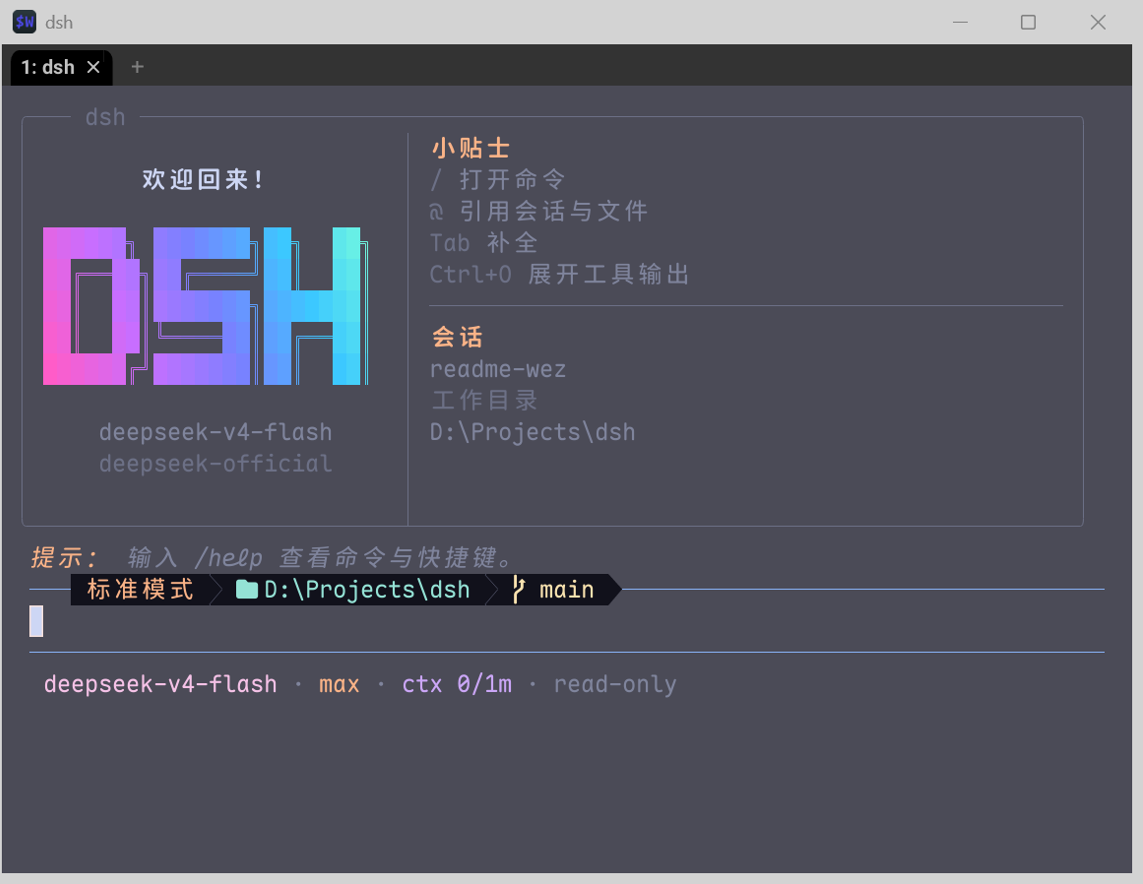Click the 'Ctrl+O 展开工具输出' tip line
The image size is (1143, 884).
[559, 275]
